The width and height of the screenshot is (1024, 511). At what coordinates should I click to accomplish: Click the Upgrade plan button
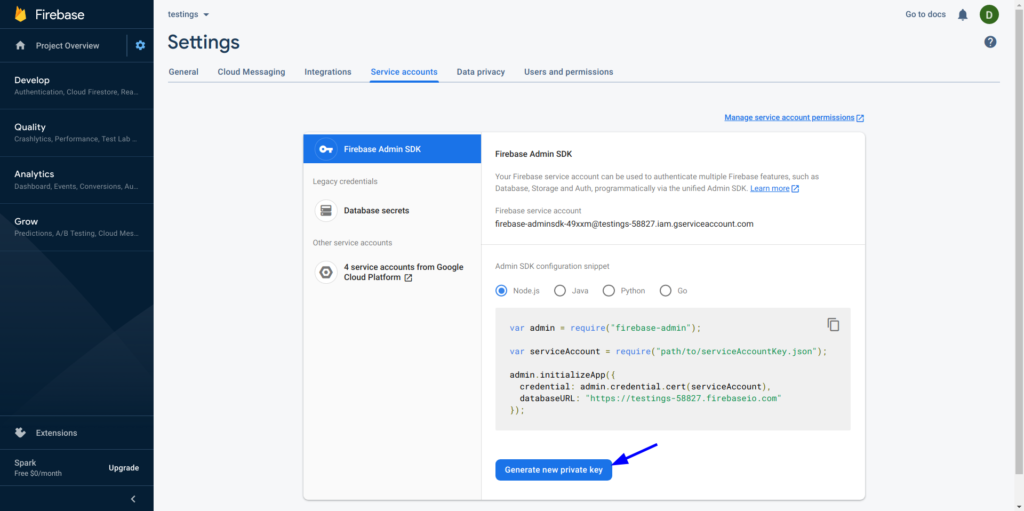click(x=123, y=467)
